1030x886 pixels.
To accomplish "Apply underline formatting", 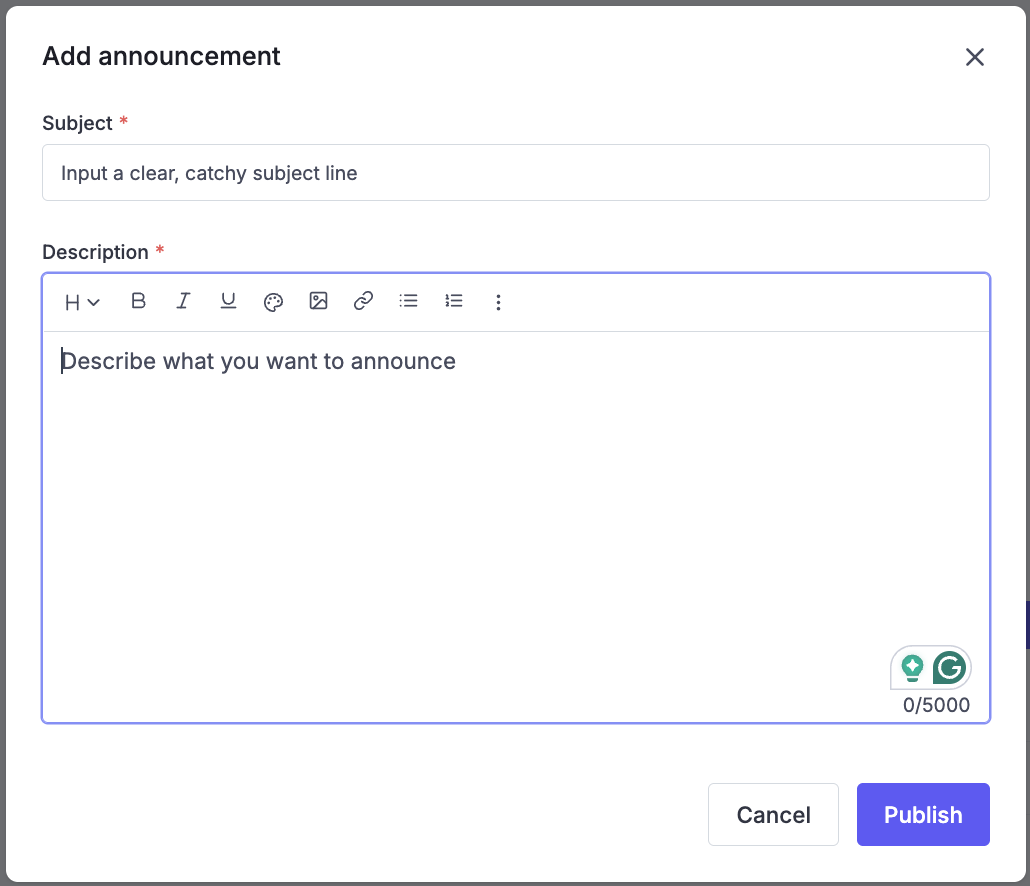I will click(x=228, y=301).
